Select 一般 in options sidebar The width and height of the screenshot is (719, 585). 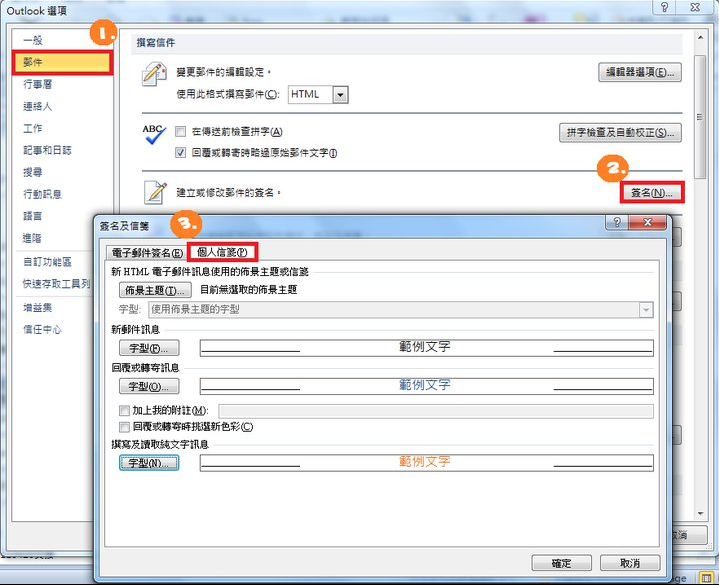tap(33, 40)
